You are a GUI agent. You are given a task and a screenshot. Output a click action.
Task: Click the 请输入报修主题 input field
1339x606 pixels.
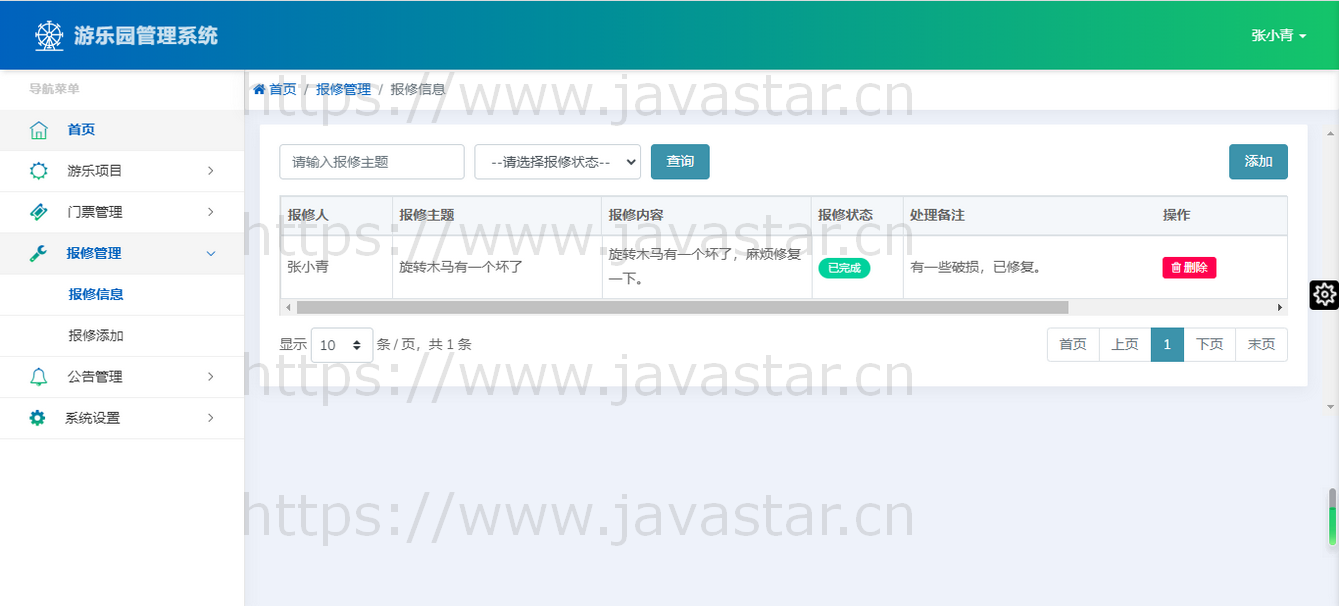tap(371, 162)
